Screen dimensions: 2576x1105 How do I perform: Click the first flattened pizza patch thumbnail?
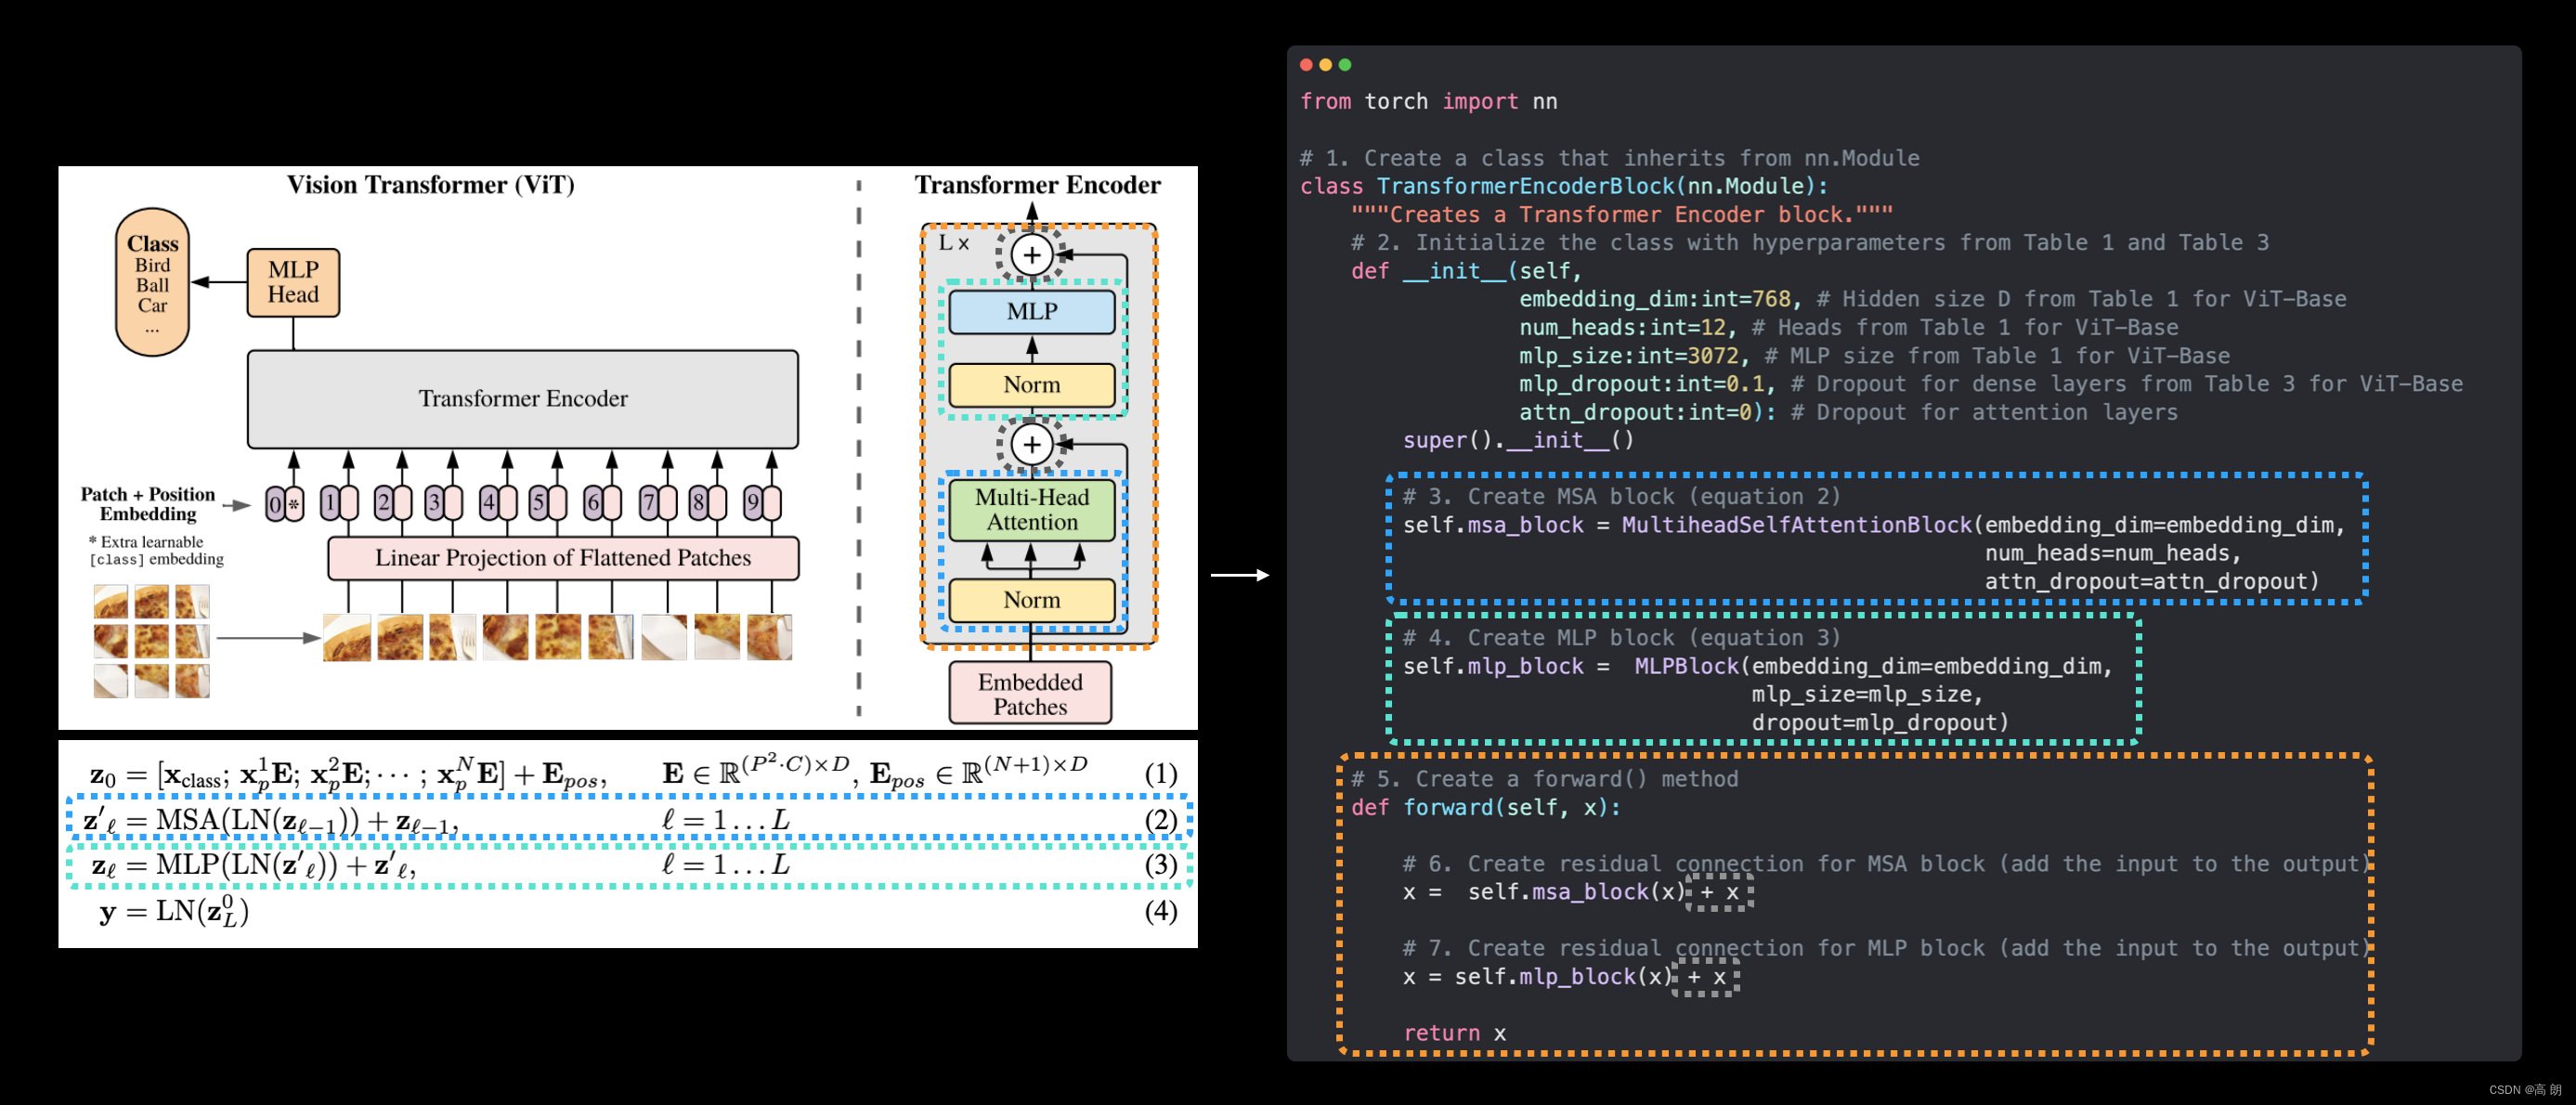(347, 638)
